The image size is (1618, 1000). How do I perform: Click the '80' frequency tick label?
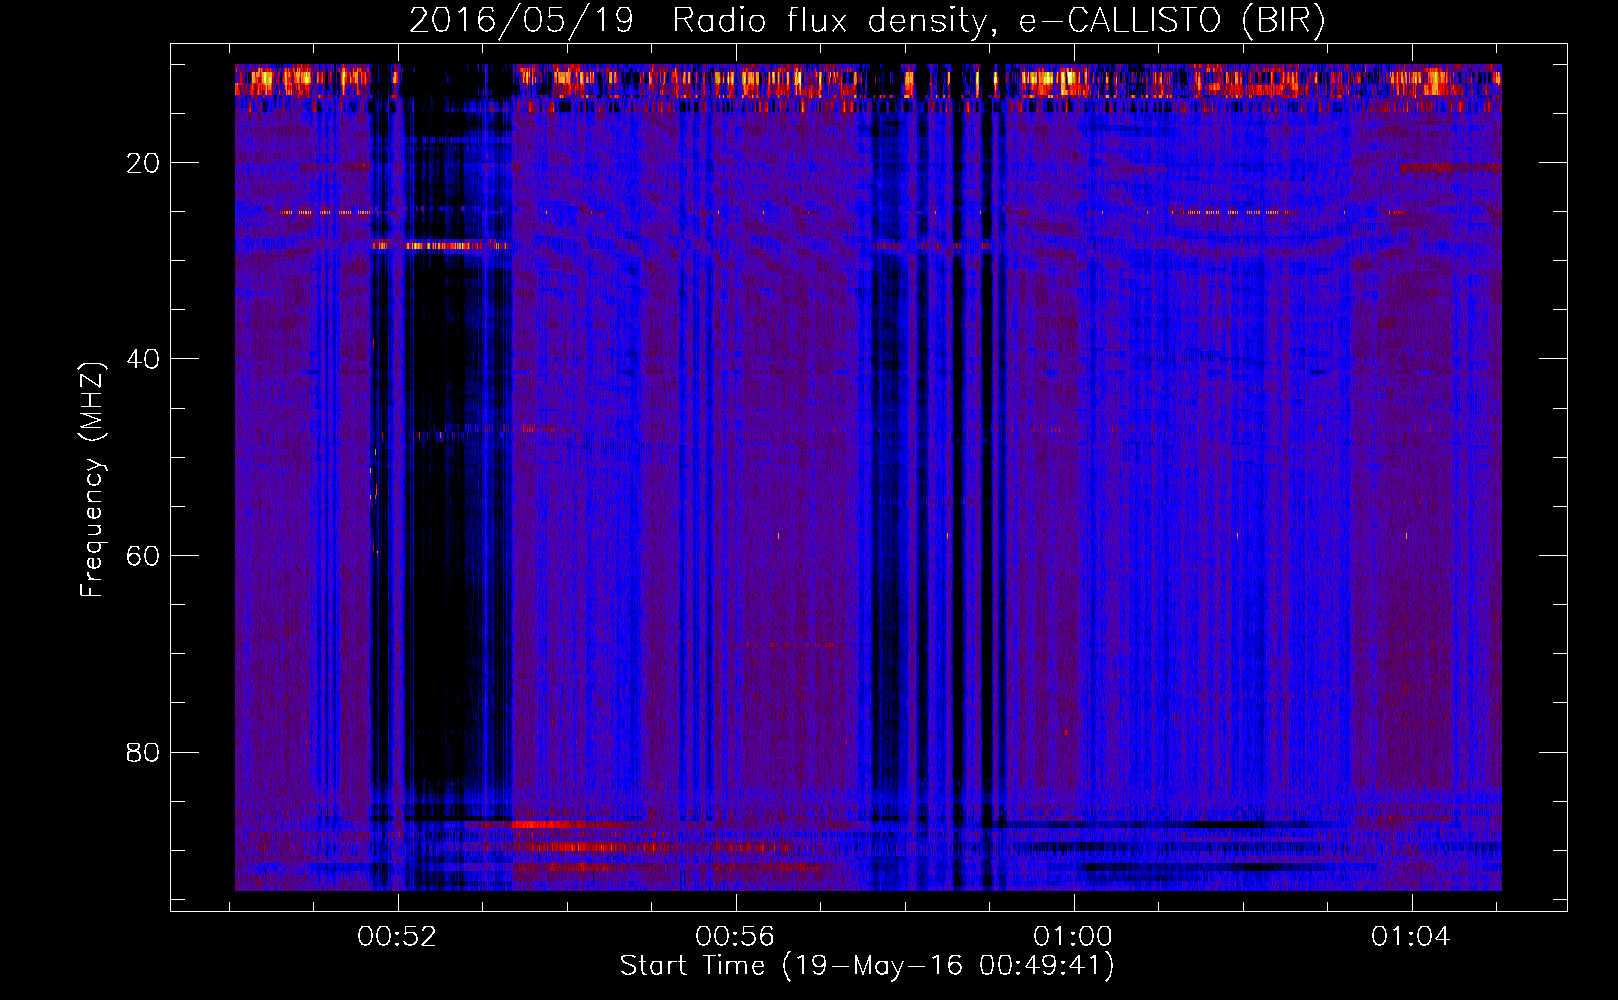pos(143,752)
